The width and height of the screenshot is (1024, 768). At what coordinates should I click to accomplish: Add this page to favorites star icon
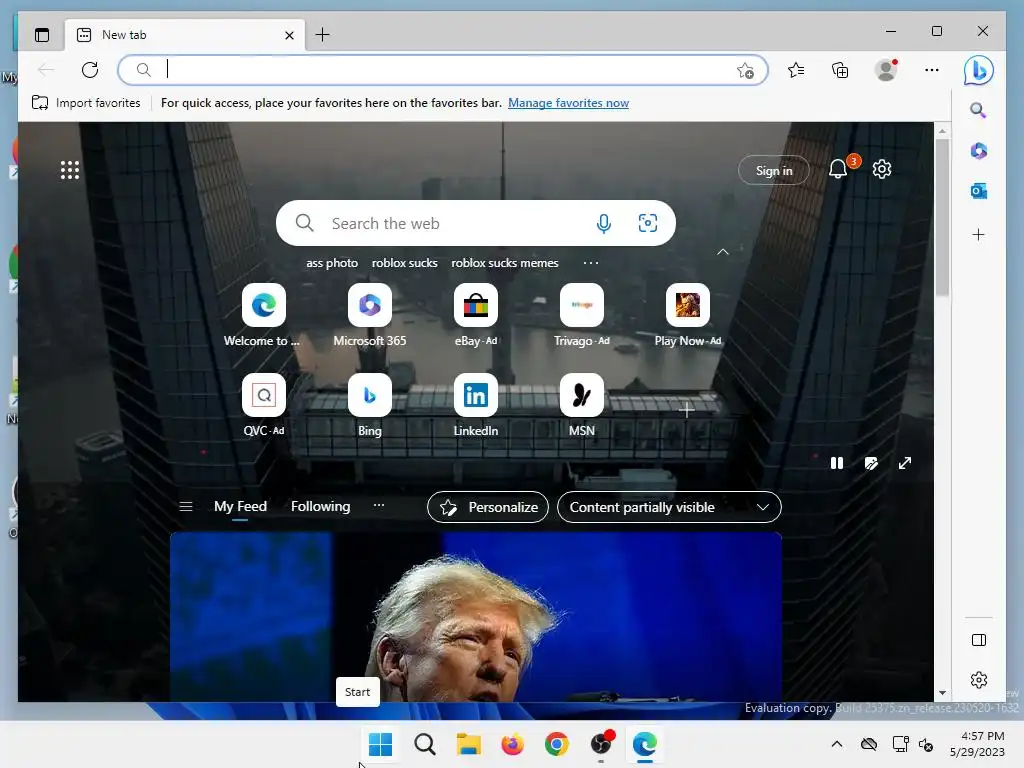[745, 71]
